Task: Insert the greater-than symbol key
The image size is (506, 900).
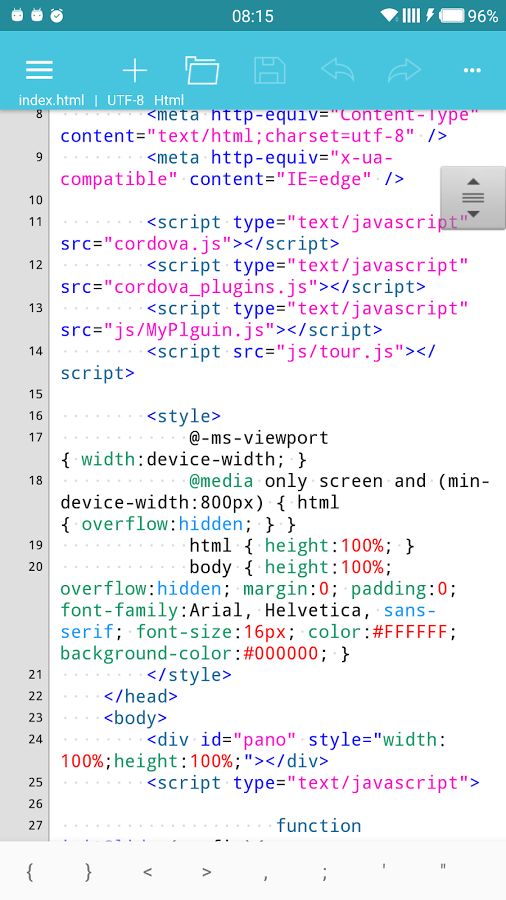Action: [207, 872]
